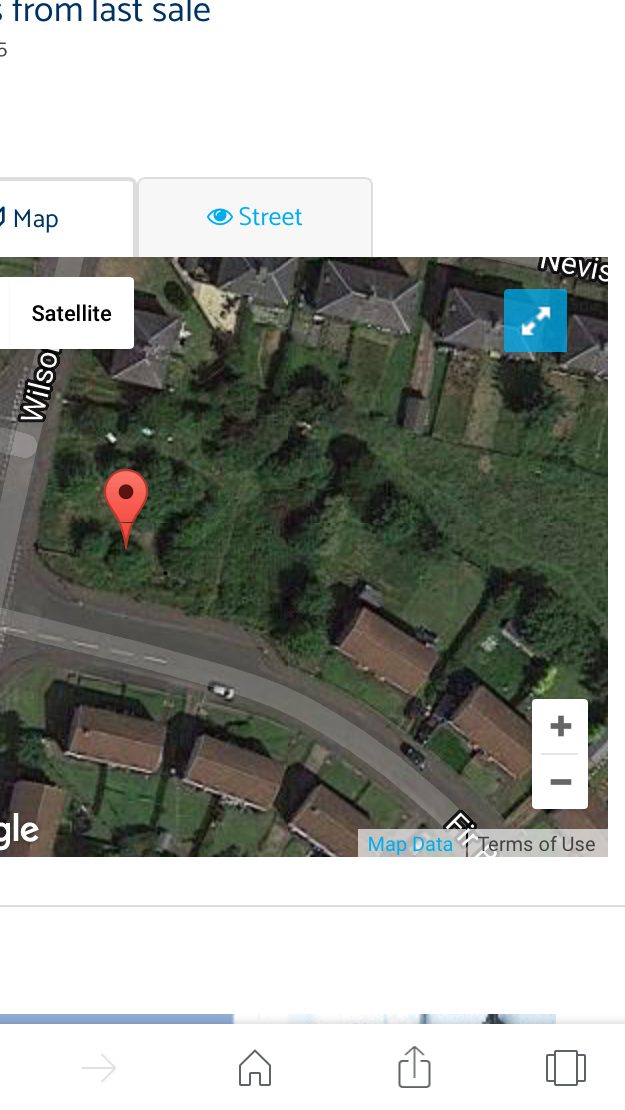Image resolution: width=625 pixels, height=1110 pixels.
Task: Open the browser tabs overview icon
Action: click(566, 1067)
